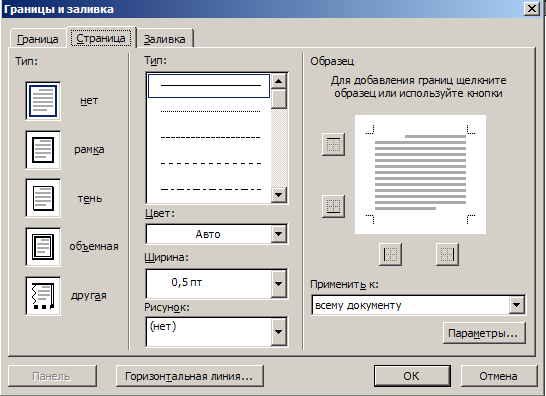Click the 'нет' label text
Image resolution: width=546 pixels, height=396 pixels.
89,101
